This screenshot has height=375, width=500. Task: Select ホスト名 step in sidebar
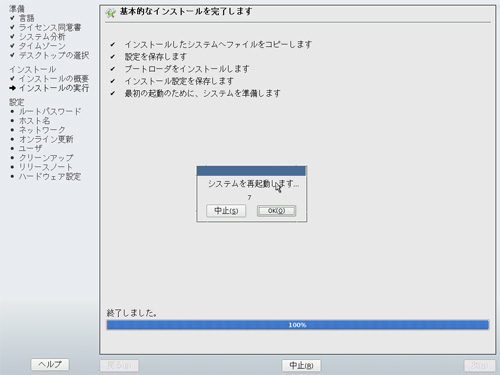click(x=34, y=121)
